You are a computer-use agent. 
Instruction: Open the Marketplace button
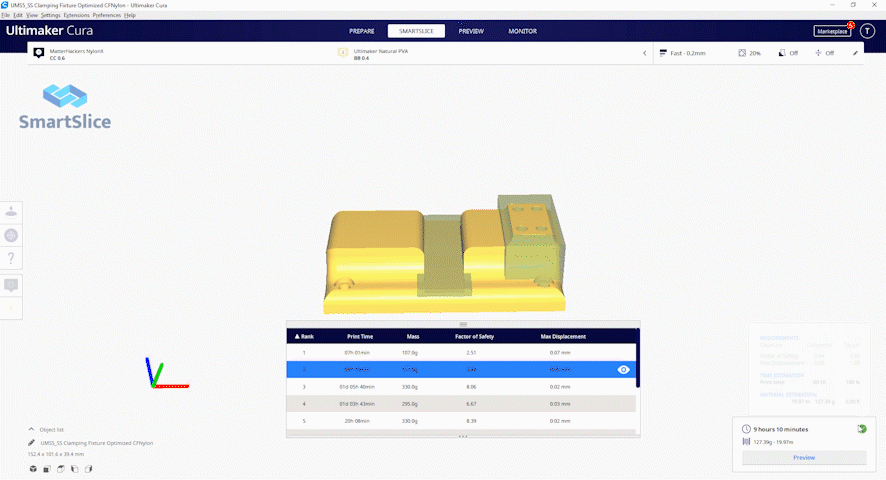click(x=832, y=31)
